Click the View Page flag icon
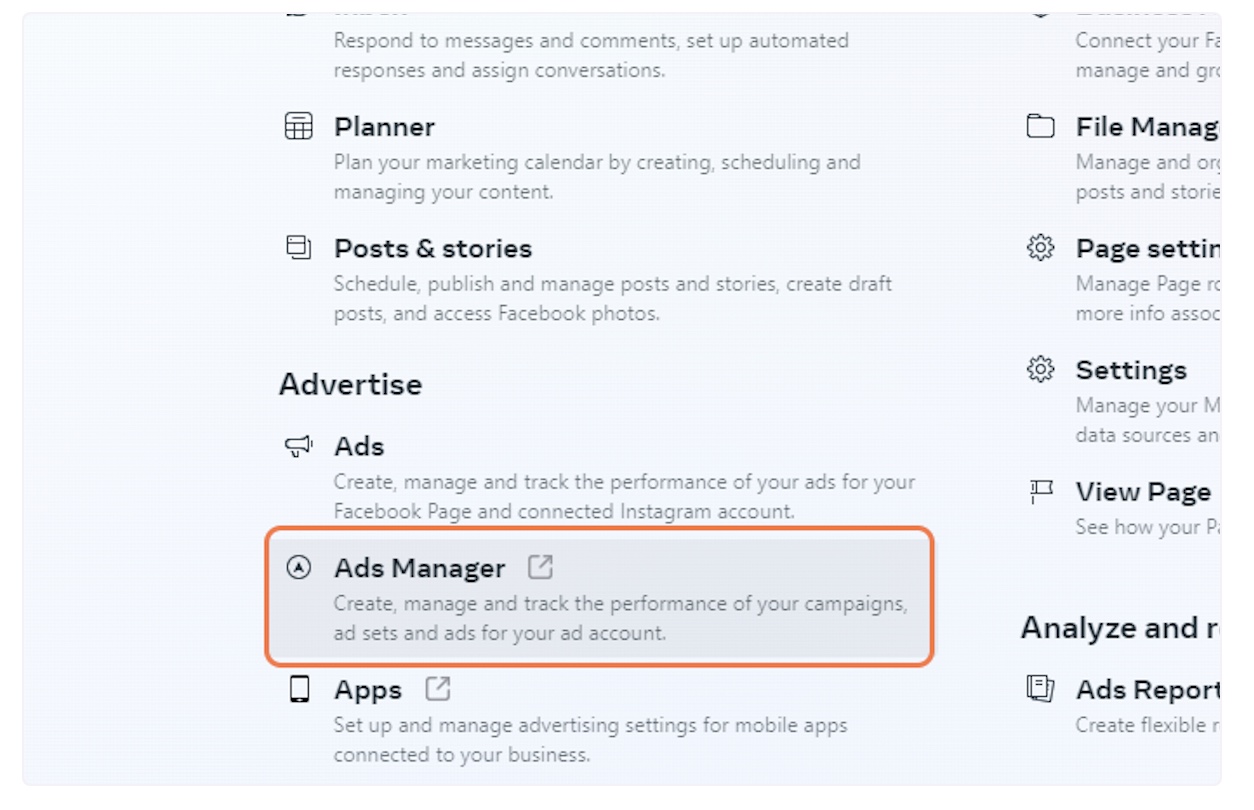The width and height of the screenshot is (1254, 810). point(1041,491)
